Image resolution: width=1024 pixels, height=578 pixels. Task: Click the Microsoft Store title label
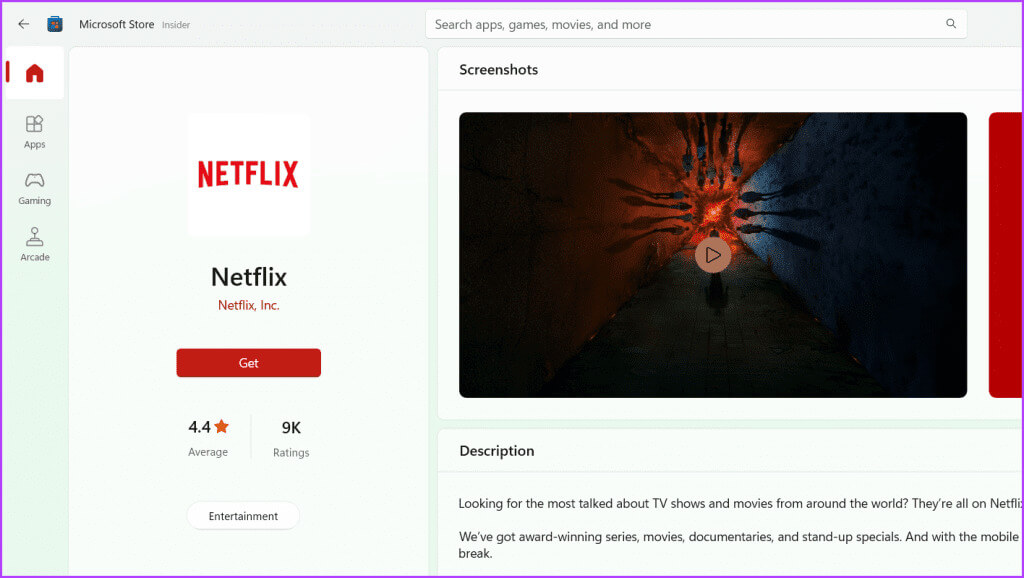pos(117,24)
